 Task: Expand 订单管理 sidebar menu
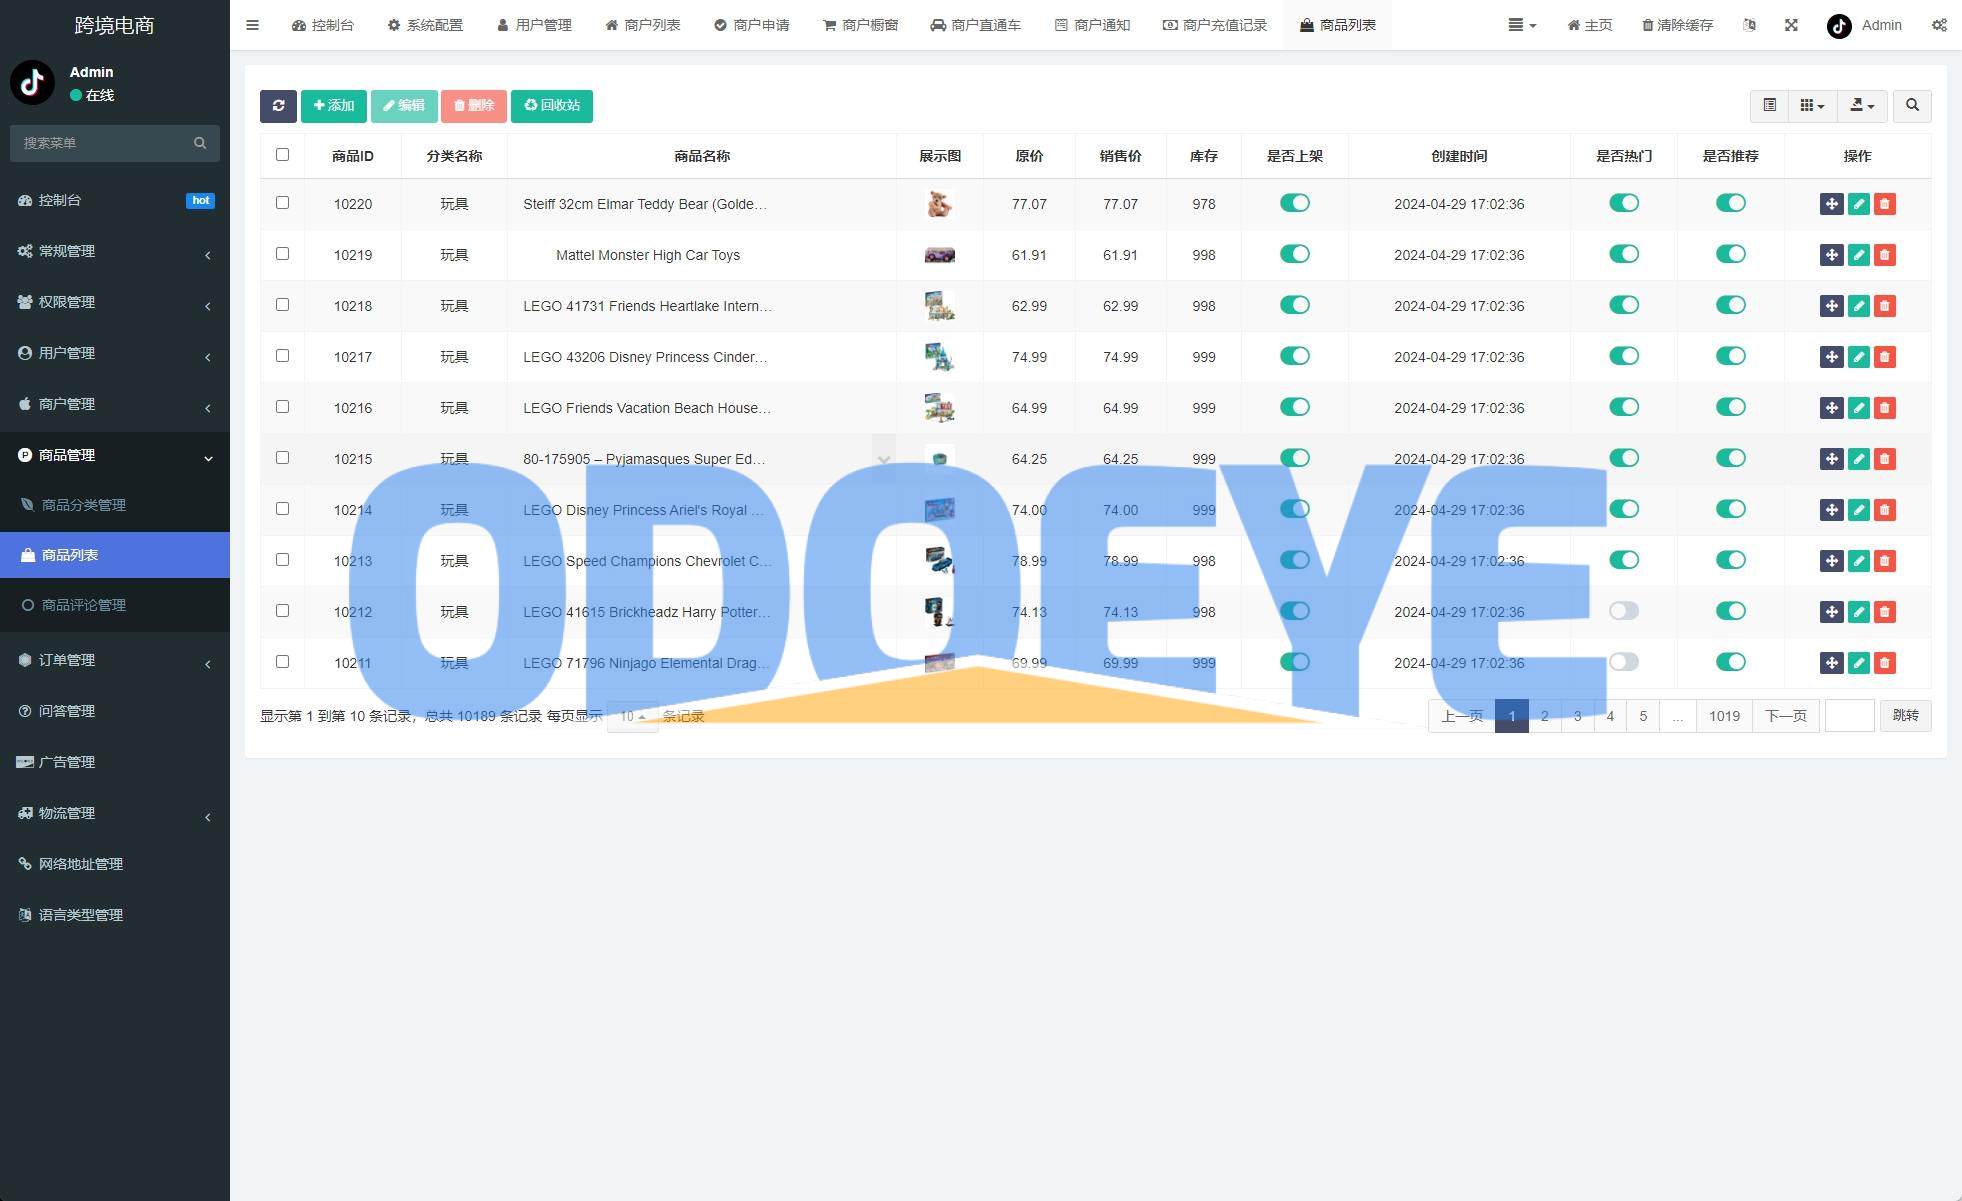pos(115,660)
